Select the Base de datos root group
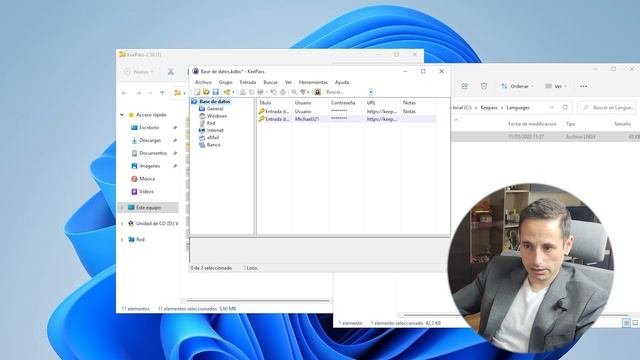640x360 pixels. [x=215, y=101]
